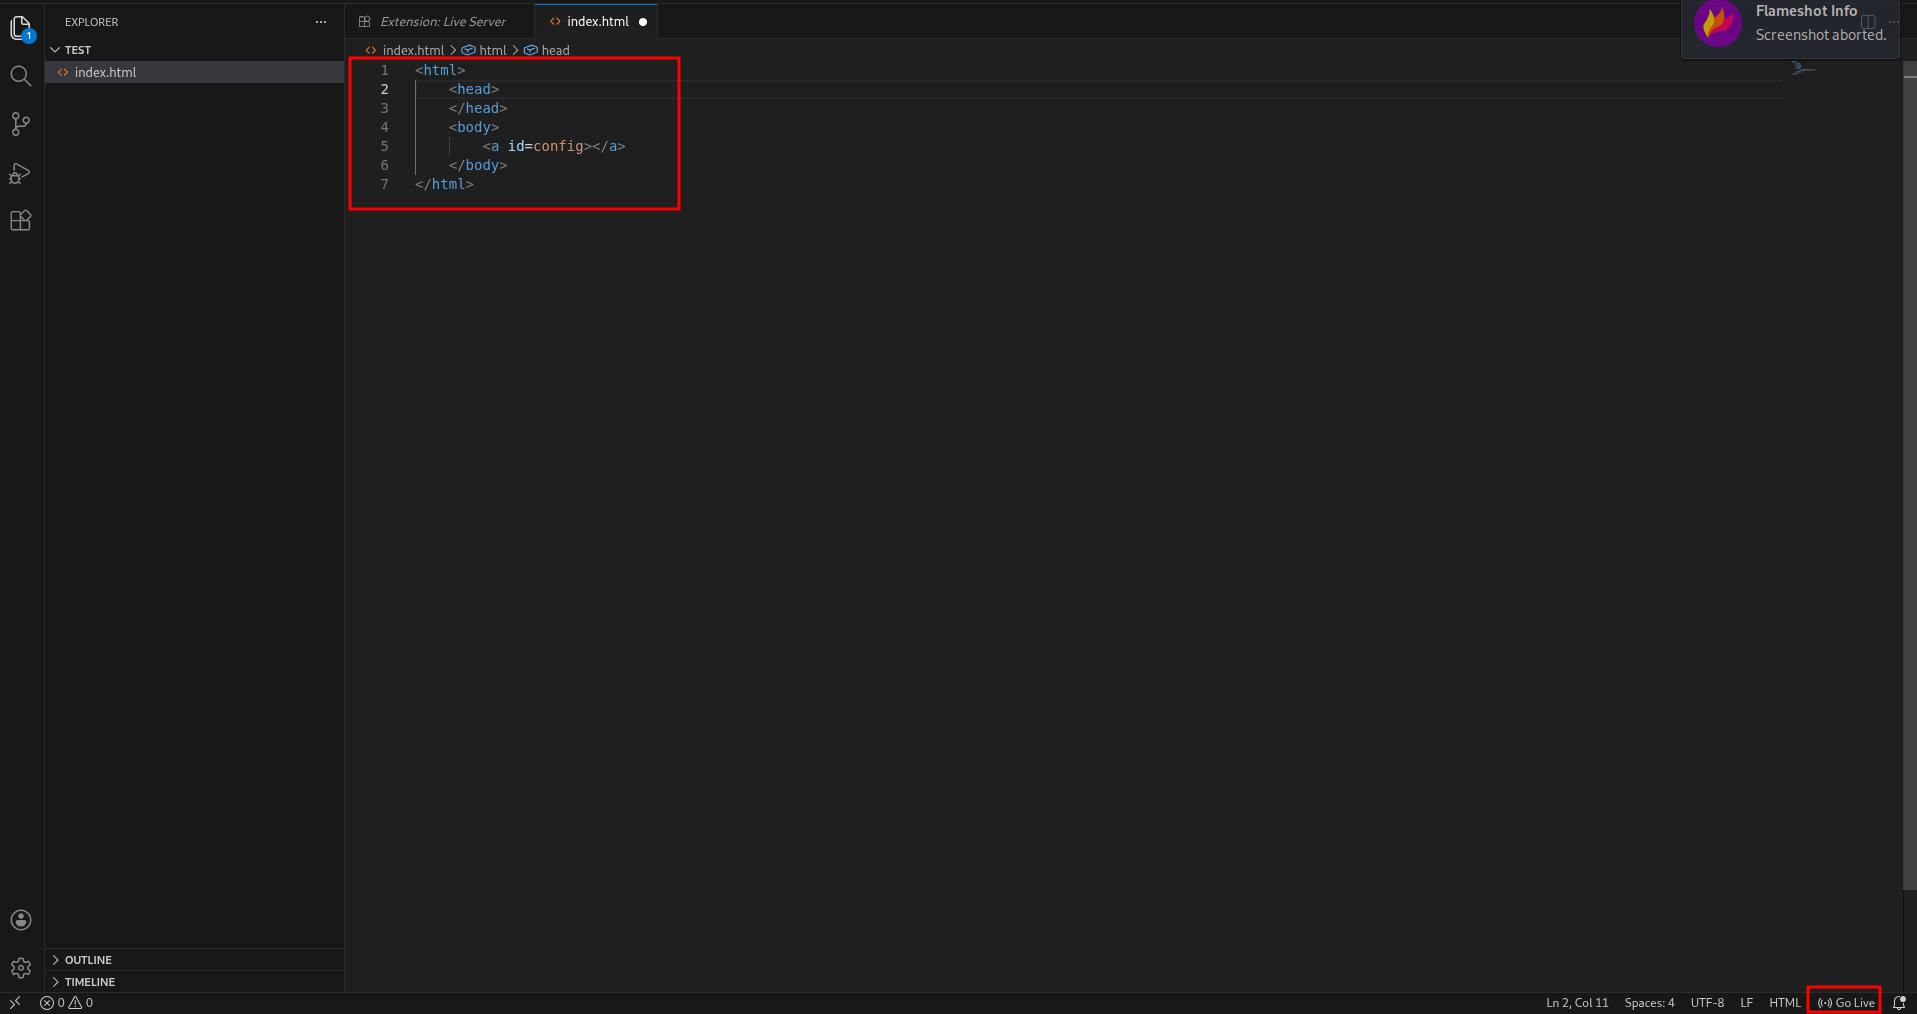Viewport: 1917px width, 1014px height.
Task: Open the Search view icon
Action: tap(21, 76)
